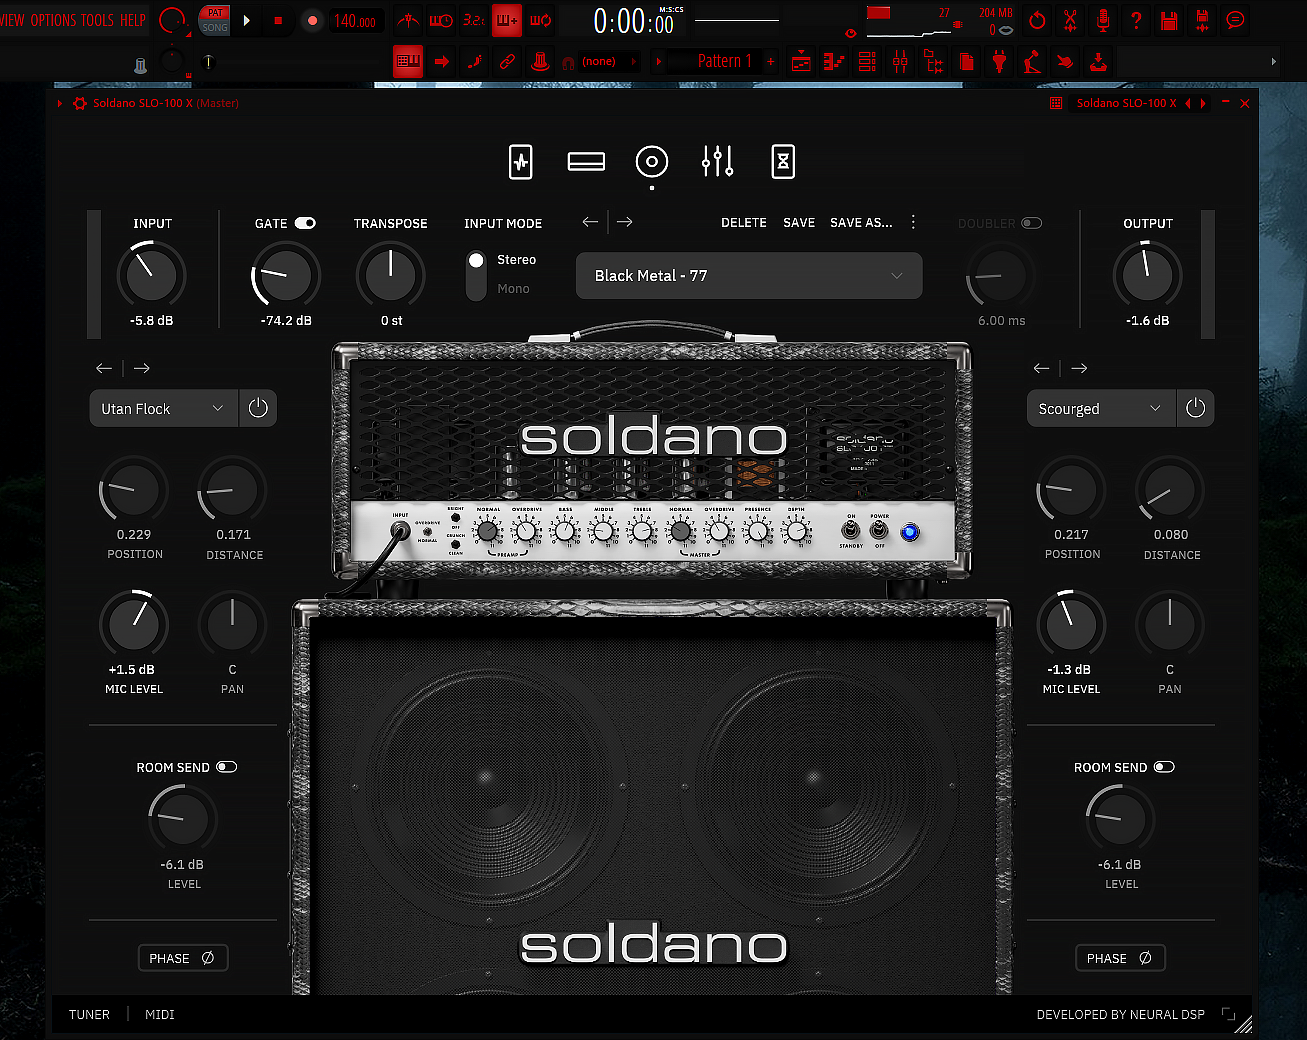Image resolution: width=1307 pixels, height=1040 pixels.
Task: Click the blue power lamp on amp
Action: (910, 532)
